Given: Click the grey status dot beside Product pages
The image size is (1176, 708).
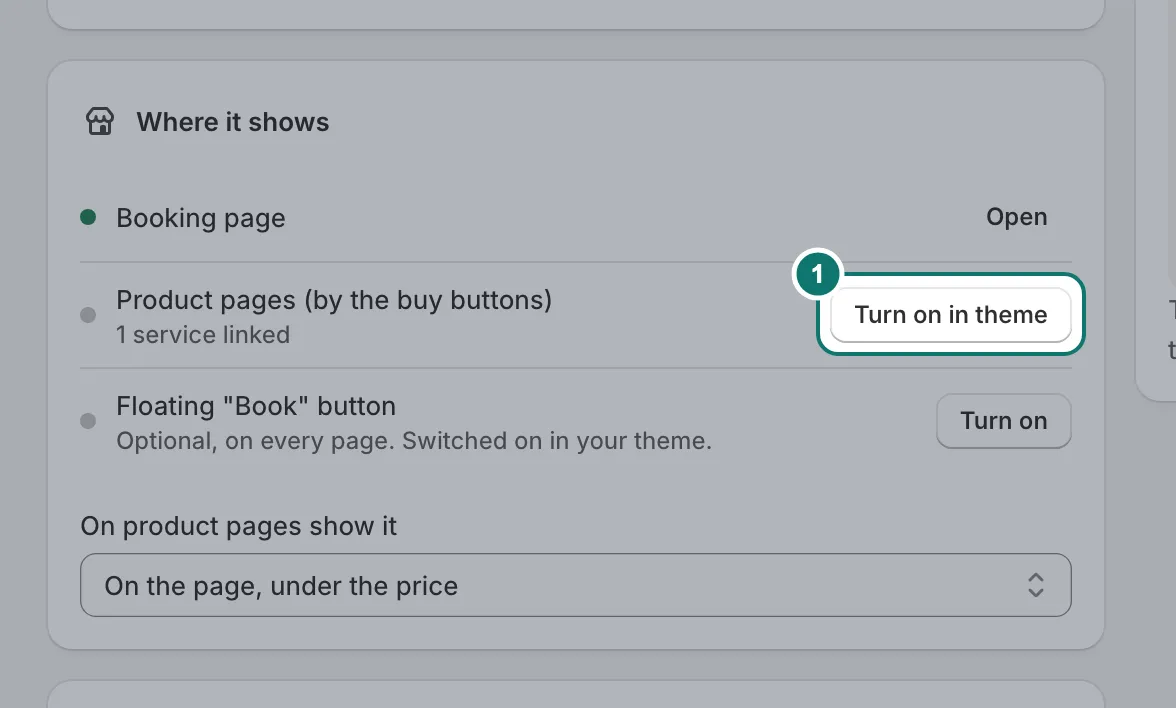Looking at the screenshot, I should click(88, 315).
